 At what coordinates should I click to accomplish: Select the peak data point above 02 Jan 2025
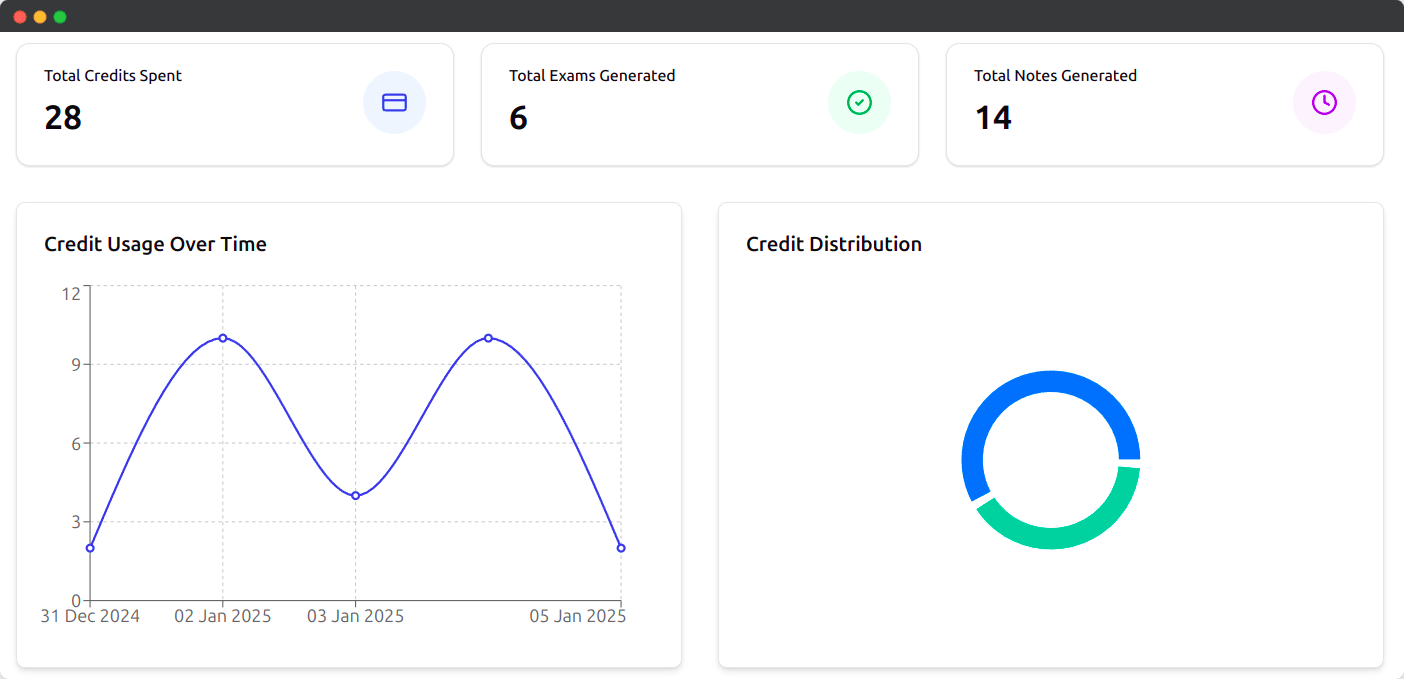click(x=222, y=338)
